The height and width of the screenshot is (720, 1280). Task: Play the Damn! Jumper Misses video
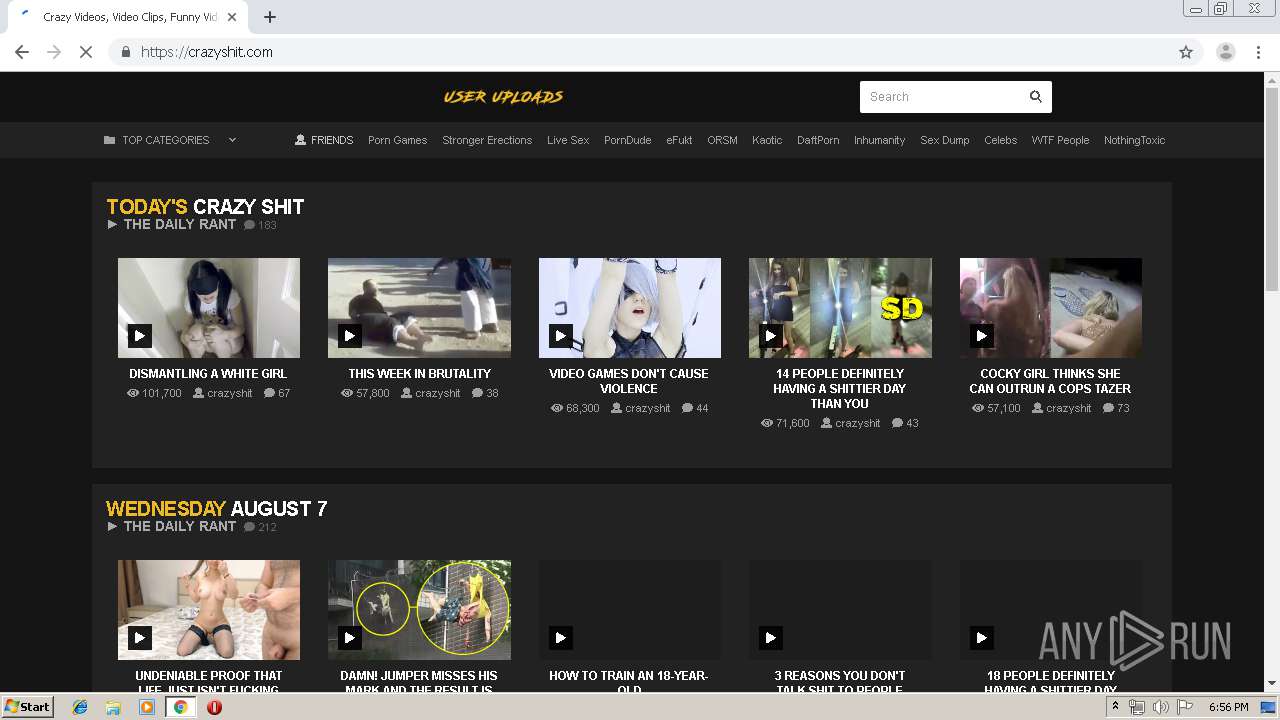click(349, 638)
